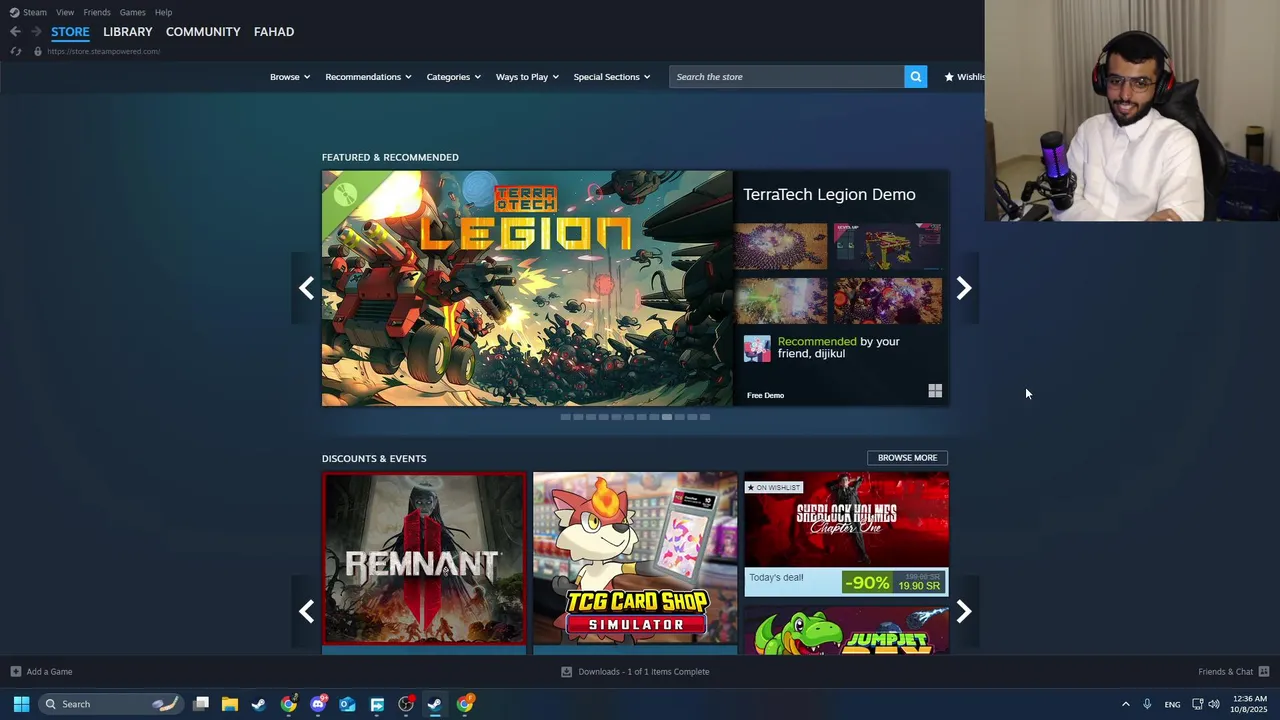Open the clock showing 12:36 AM
The height and width of the screenshot is (720, 1280).
tap(1249, 704)
